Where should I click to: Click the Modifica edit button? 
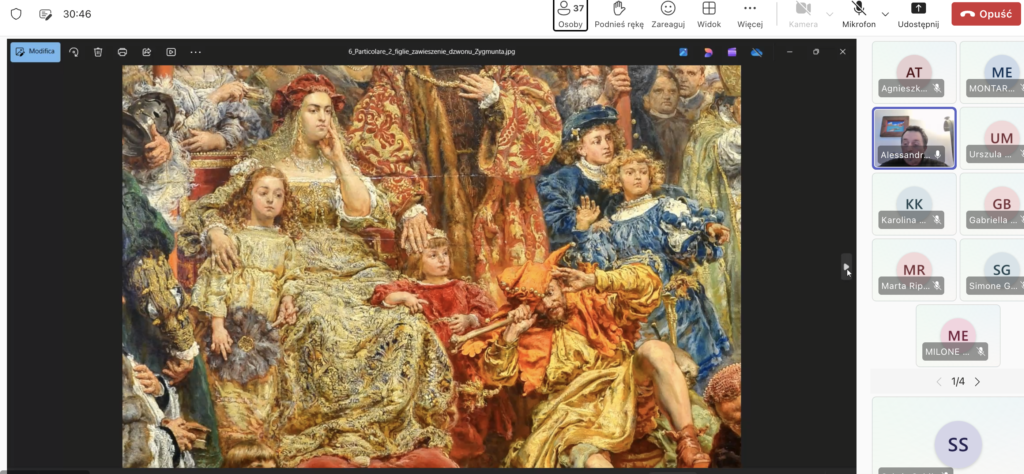35,52
